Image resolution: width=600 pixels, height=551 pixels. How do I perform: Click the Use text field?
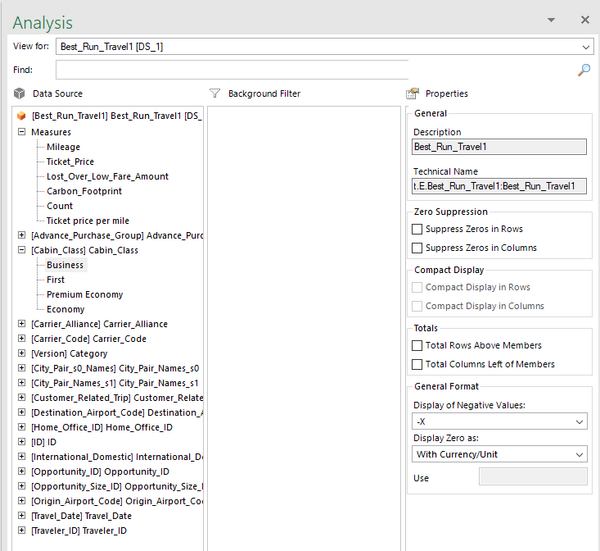coord(533,476)
